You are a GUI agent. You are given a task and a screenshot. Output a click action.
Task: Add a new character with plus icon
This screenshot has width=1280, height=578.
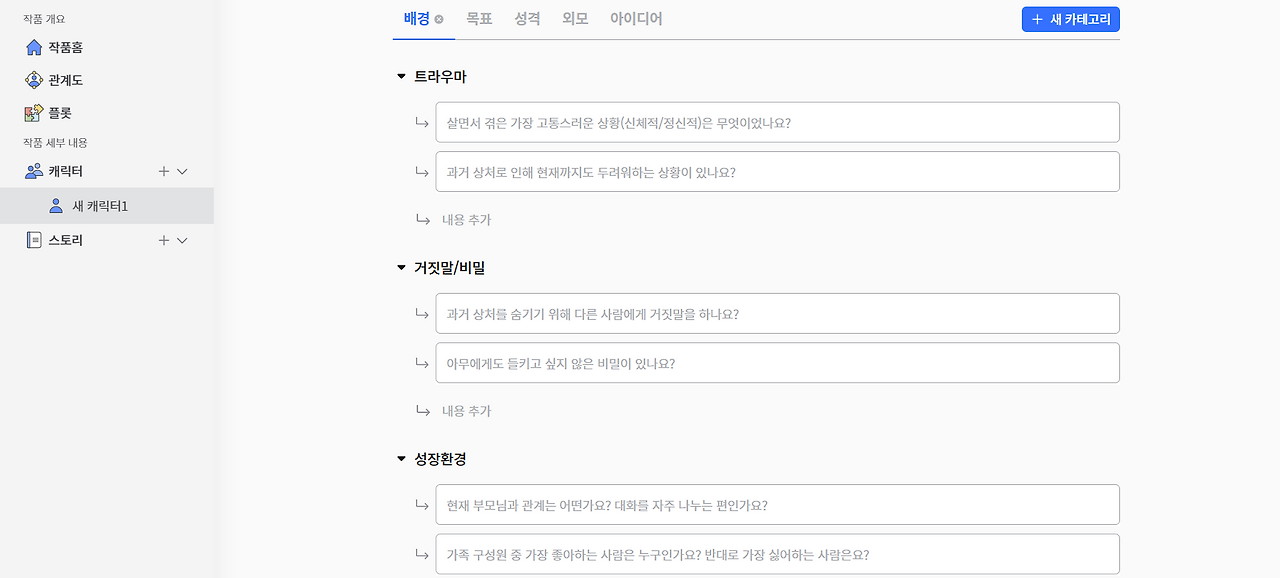(164, 171)
